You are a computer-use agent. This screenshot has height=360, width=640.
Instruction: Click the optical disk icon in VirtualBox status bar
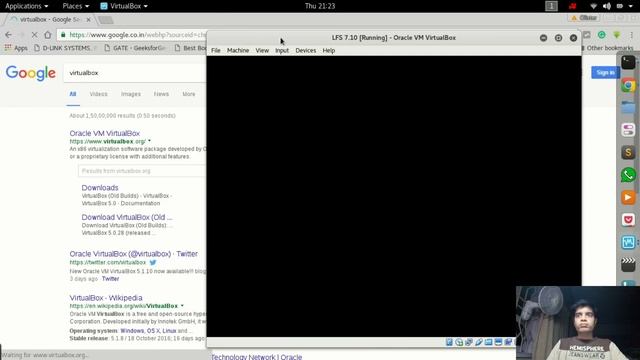pos(459,342)
